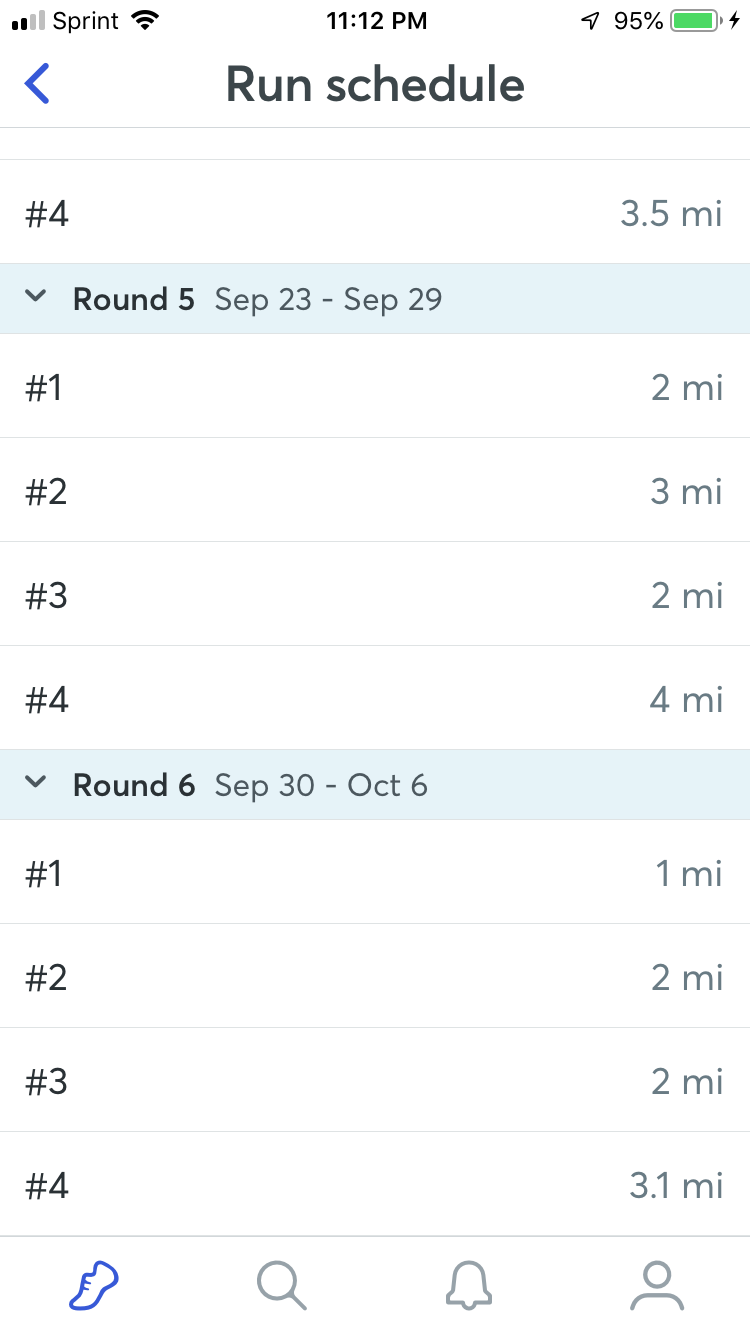
Task: Select Round 5 run #4, 4 mi
Action: (375, 699)
